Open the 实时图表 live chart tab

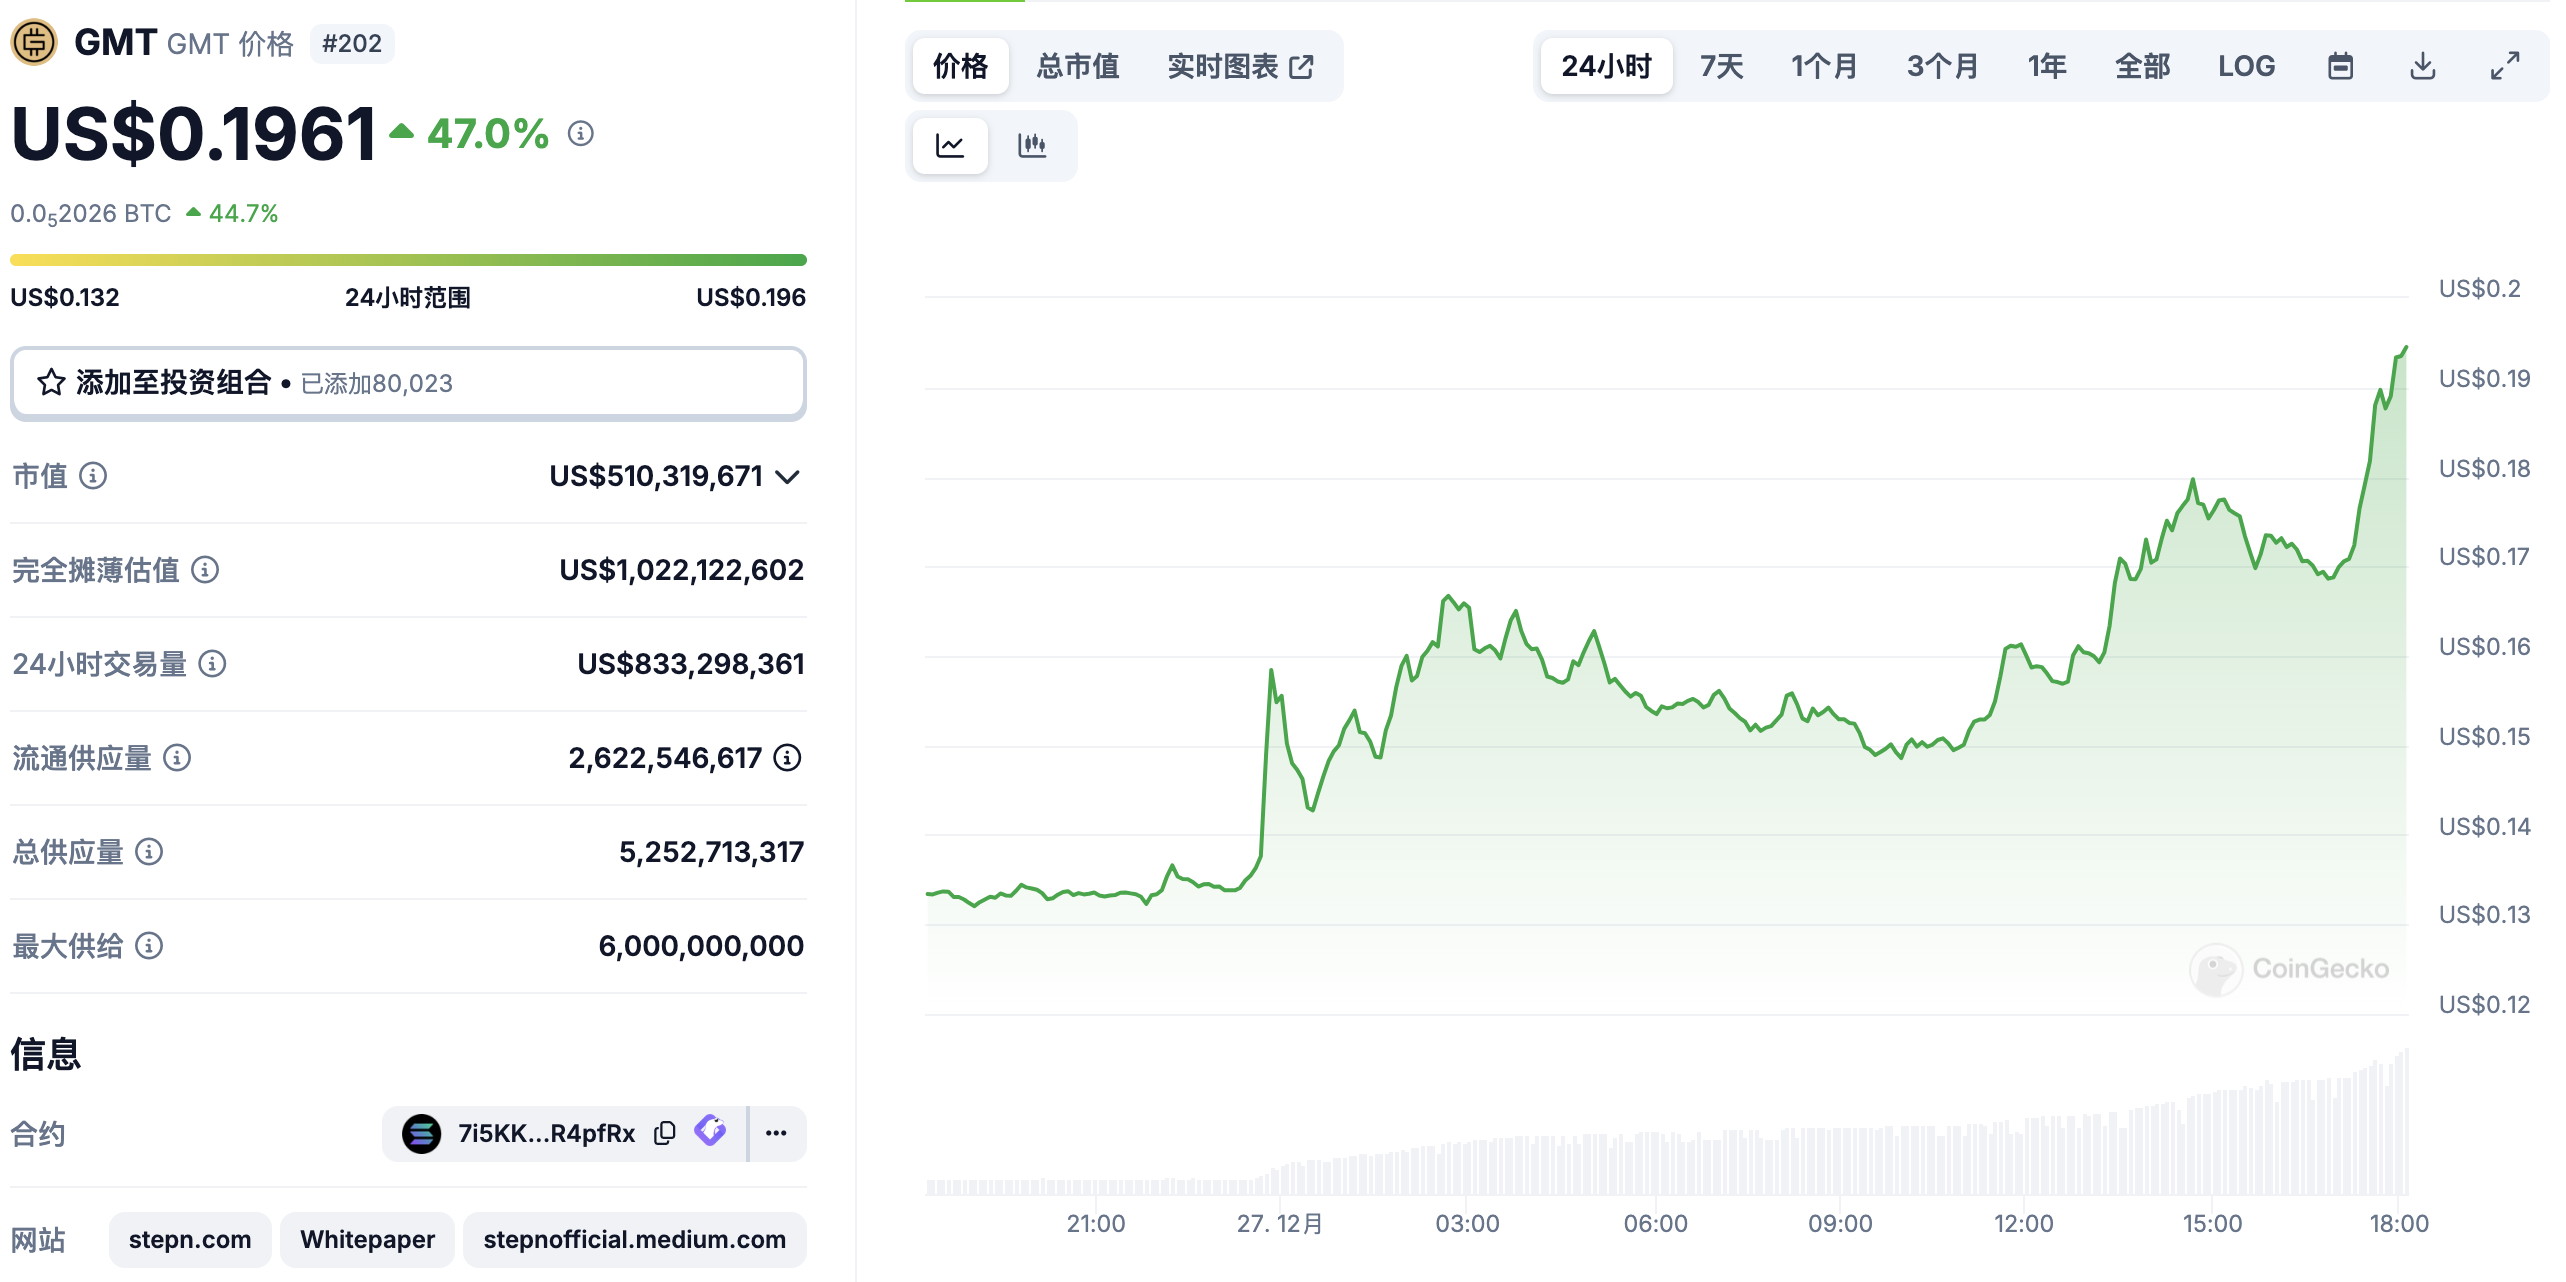point(1240,67)
